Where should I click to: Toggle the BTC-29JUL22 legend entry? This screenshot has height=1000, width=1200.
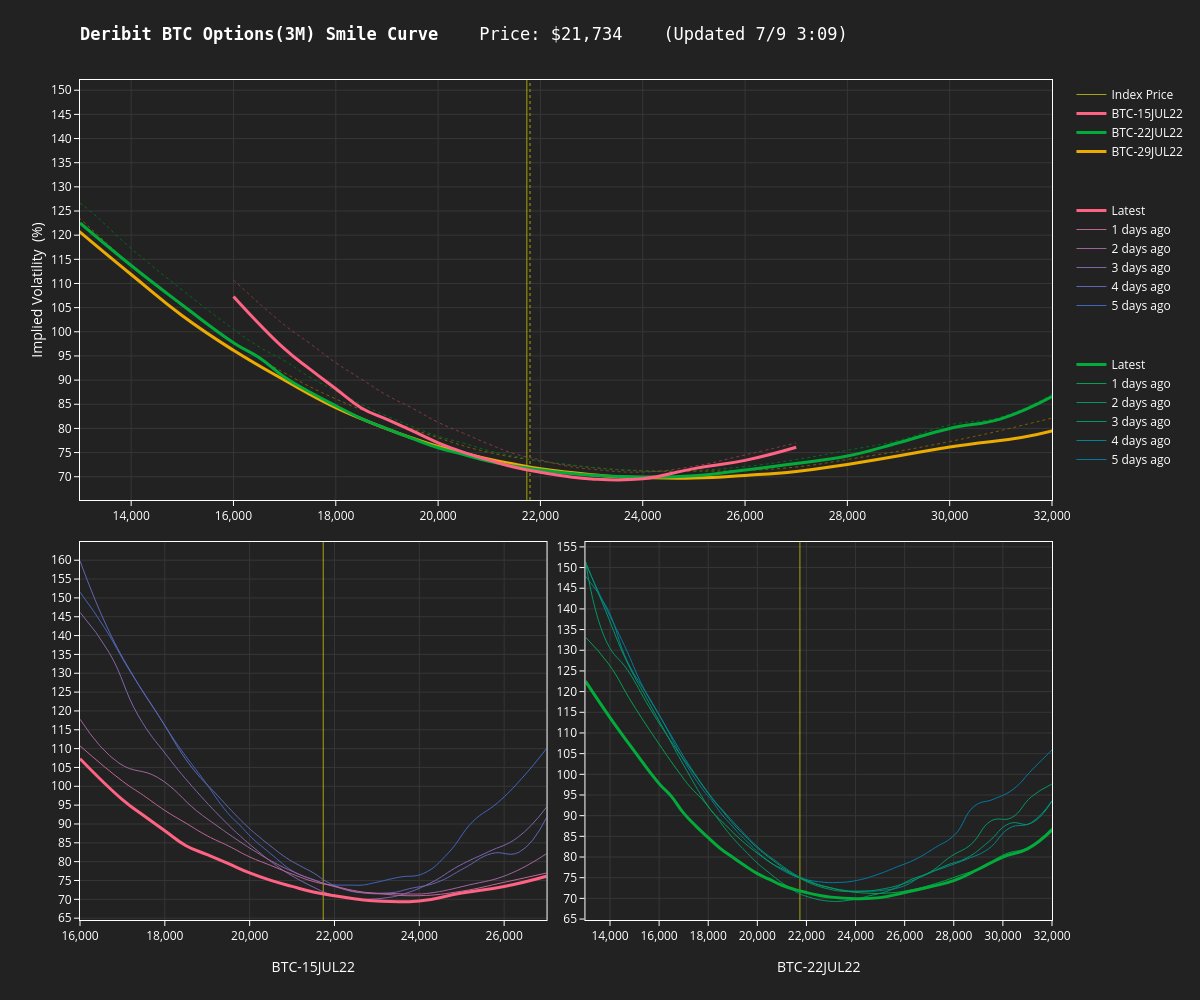pos(1130,152)
